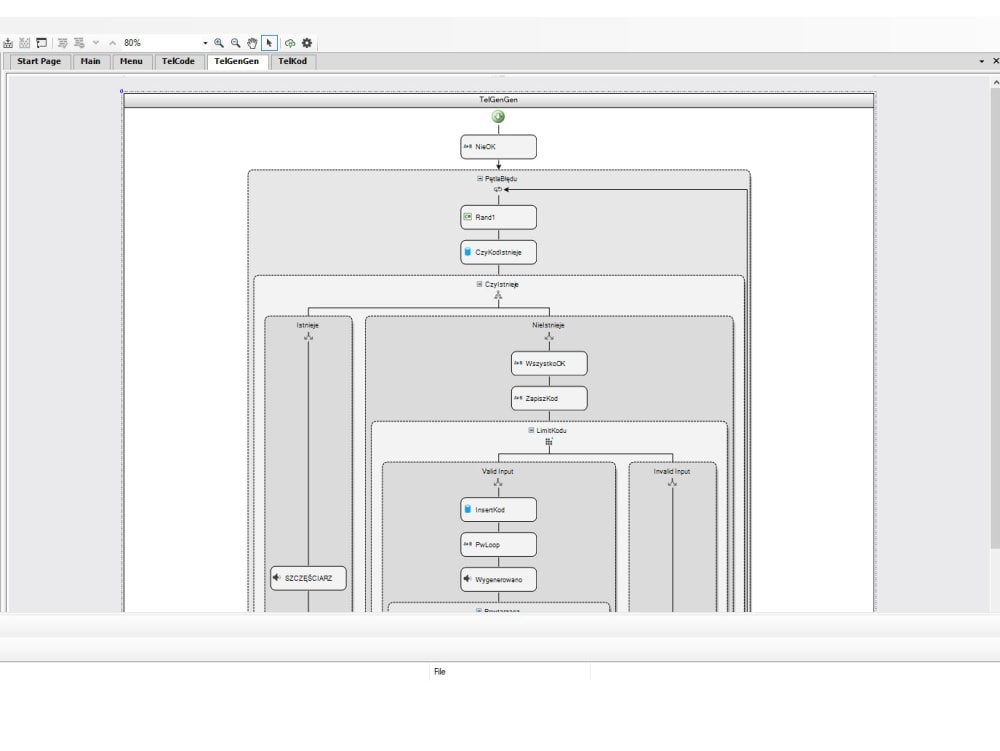Click the green start node of TelGenGen
1000x751 pixels.
[x=498, y=117]
